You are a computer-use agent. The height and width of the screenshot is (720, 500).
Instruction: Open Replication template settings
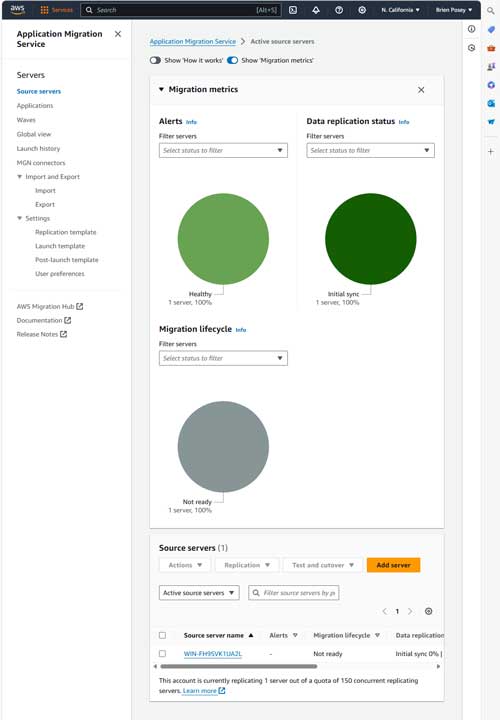66,232
